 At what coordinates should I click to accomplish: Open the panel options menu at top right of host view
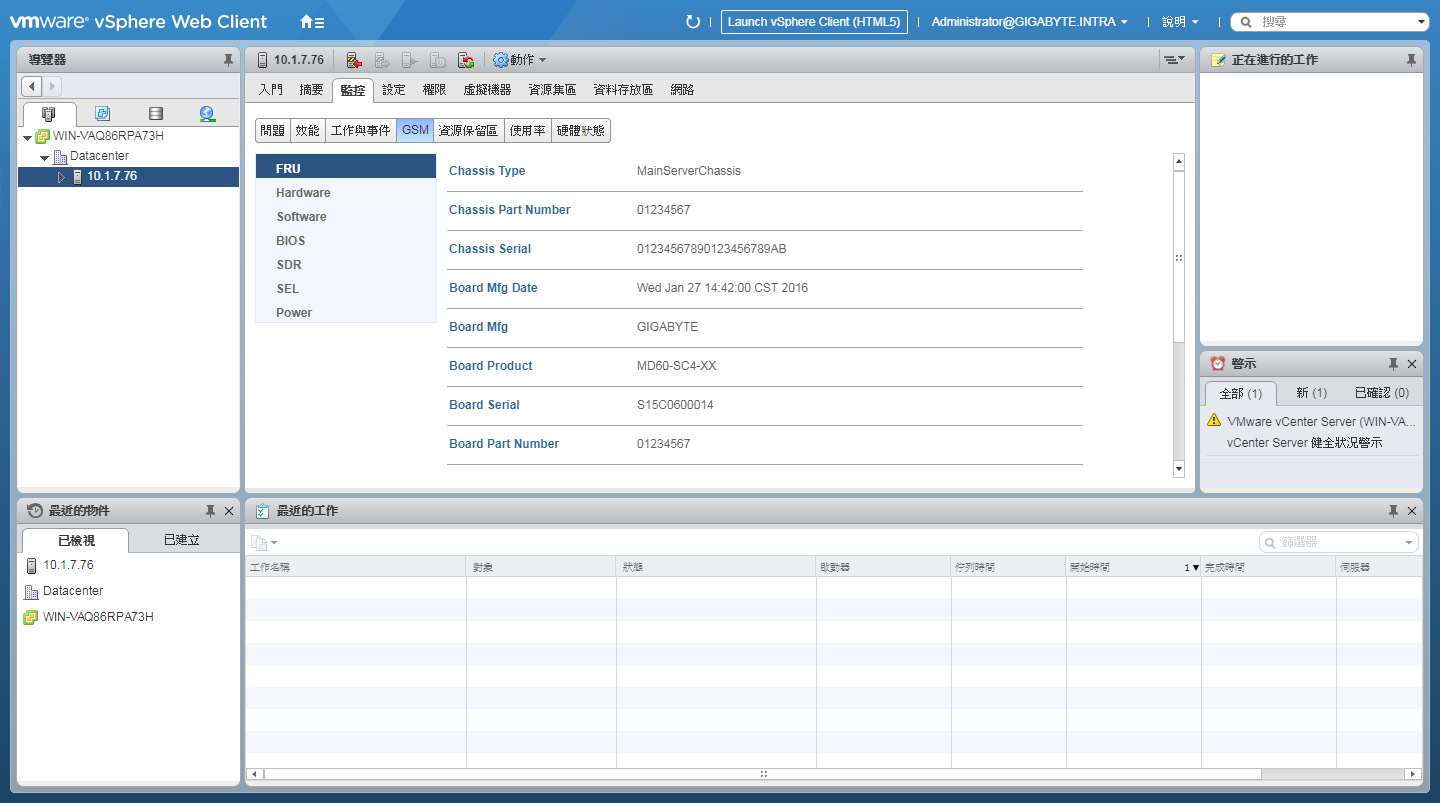(x=1173, y=60)
